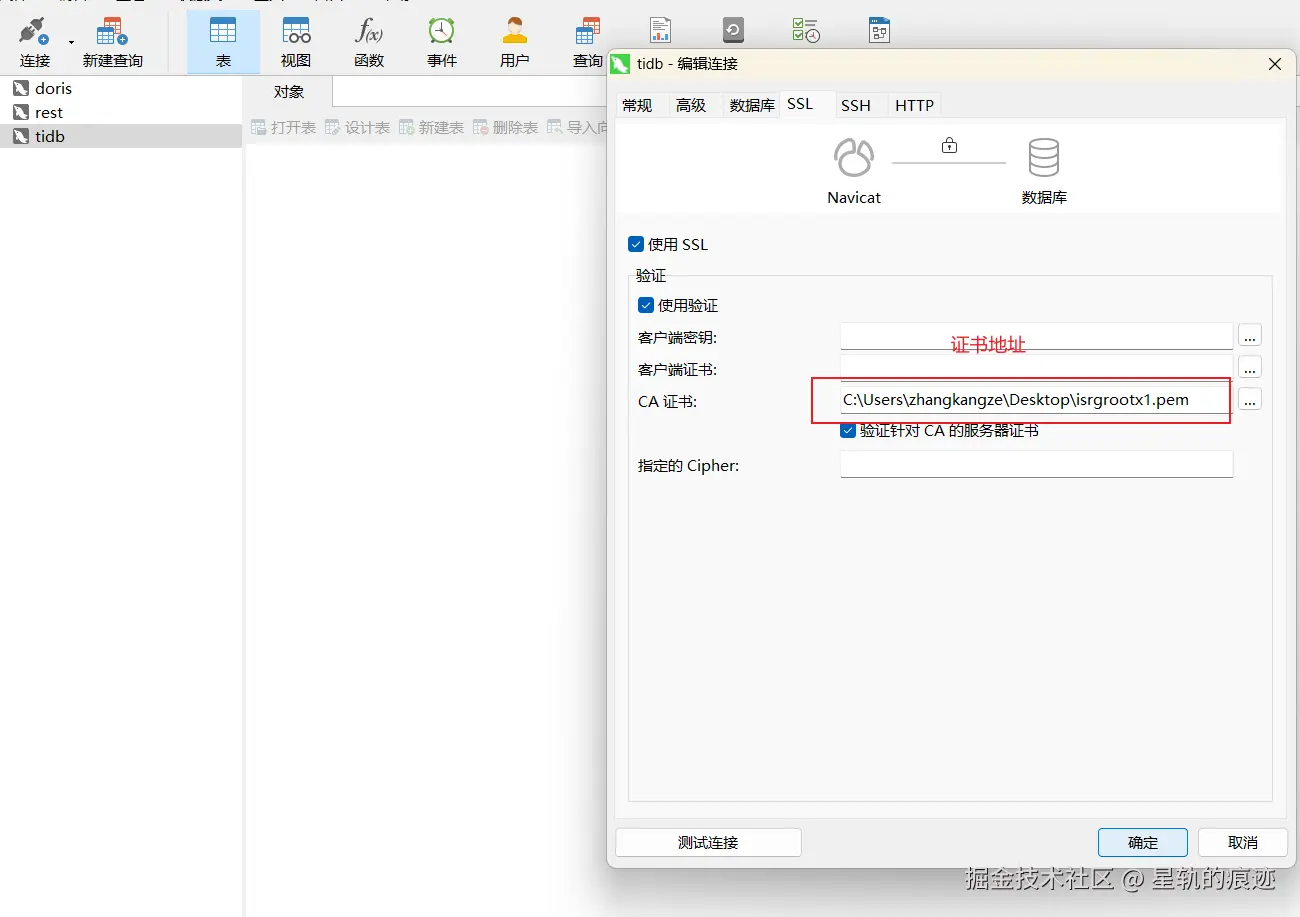
Task: Confirm with the 确定 button
Action: click(1143, 842)
